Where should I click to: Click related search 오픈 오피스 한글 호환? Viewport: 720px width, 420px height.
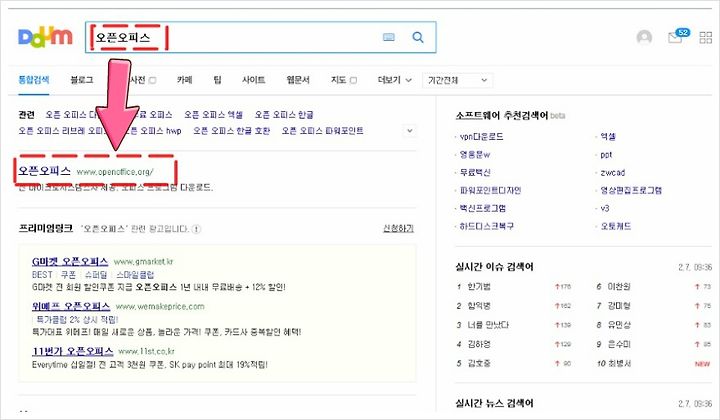coord(231,131)
